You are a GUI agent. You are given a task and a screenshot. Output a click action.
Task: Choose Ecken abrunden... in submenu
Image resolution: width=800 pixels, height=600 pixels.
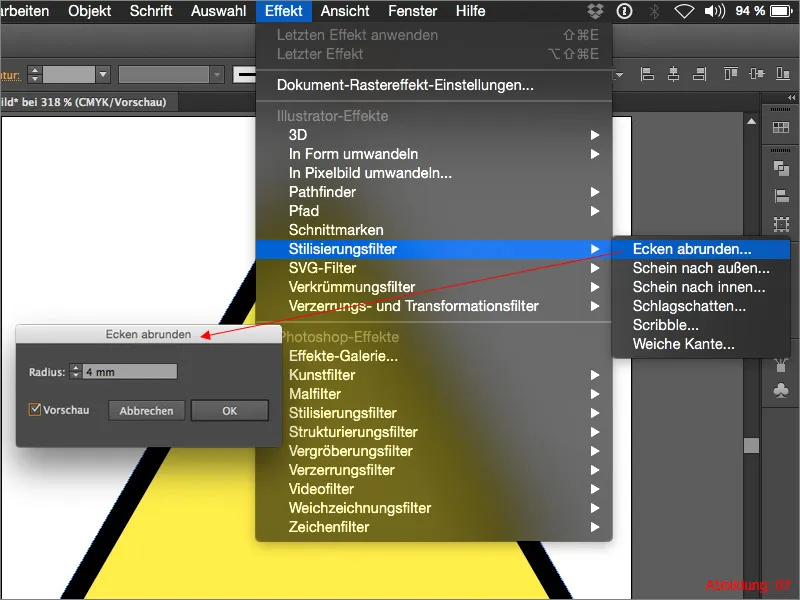coord(701,249)
